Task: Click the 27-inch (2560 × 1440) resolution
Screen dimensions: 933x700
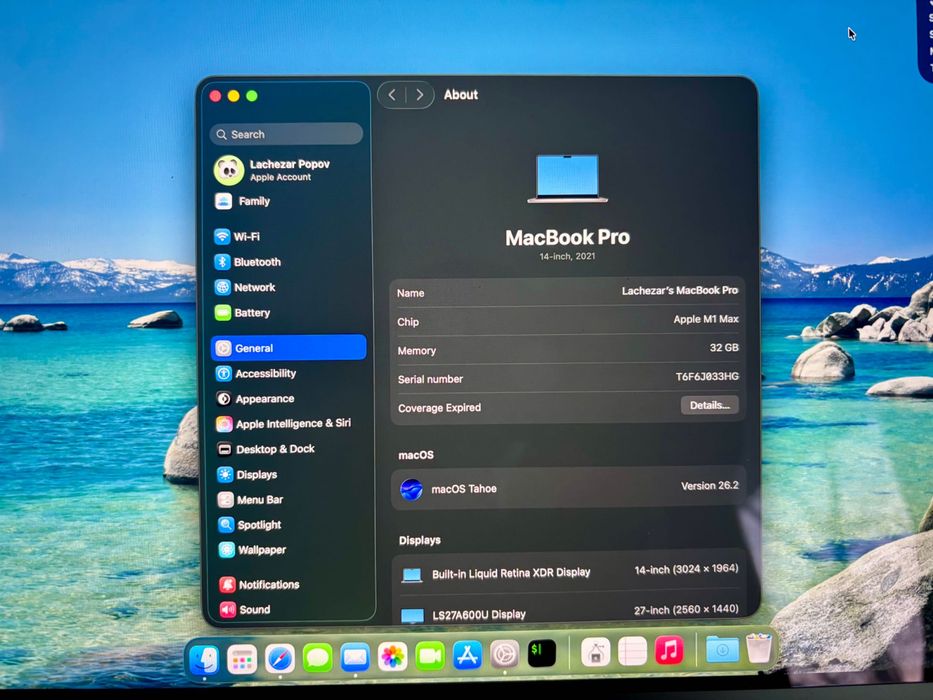Action: click(686, 610)
